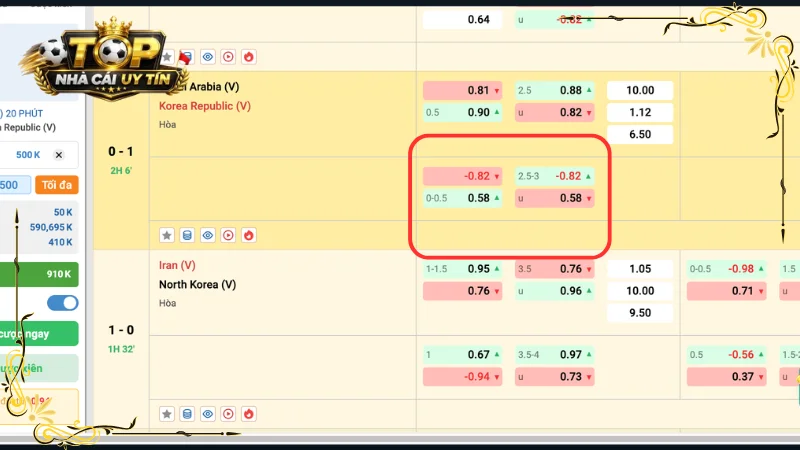Viewport: 800px width, 450px height.
Task: Click the green cược ngay button
Action: point(39,334)
